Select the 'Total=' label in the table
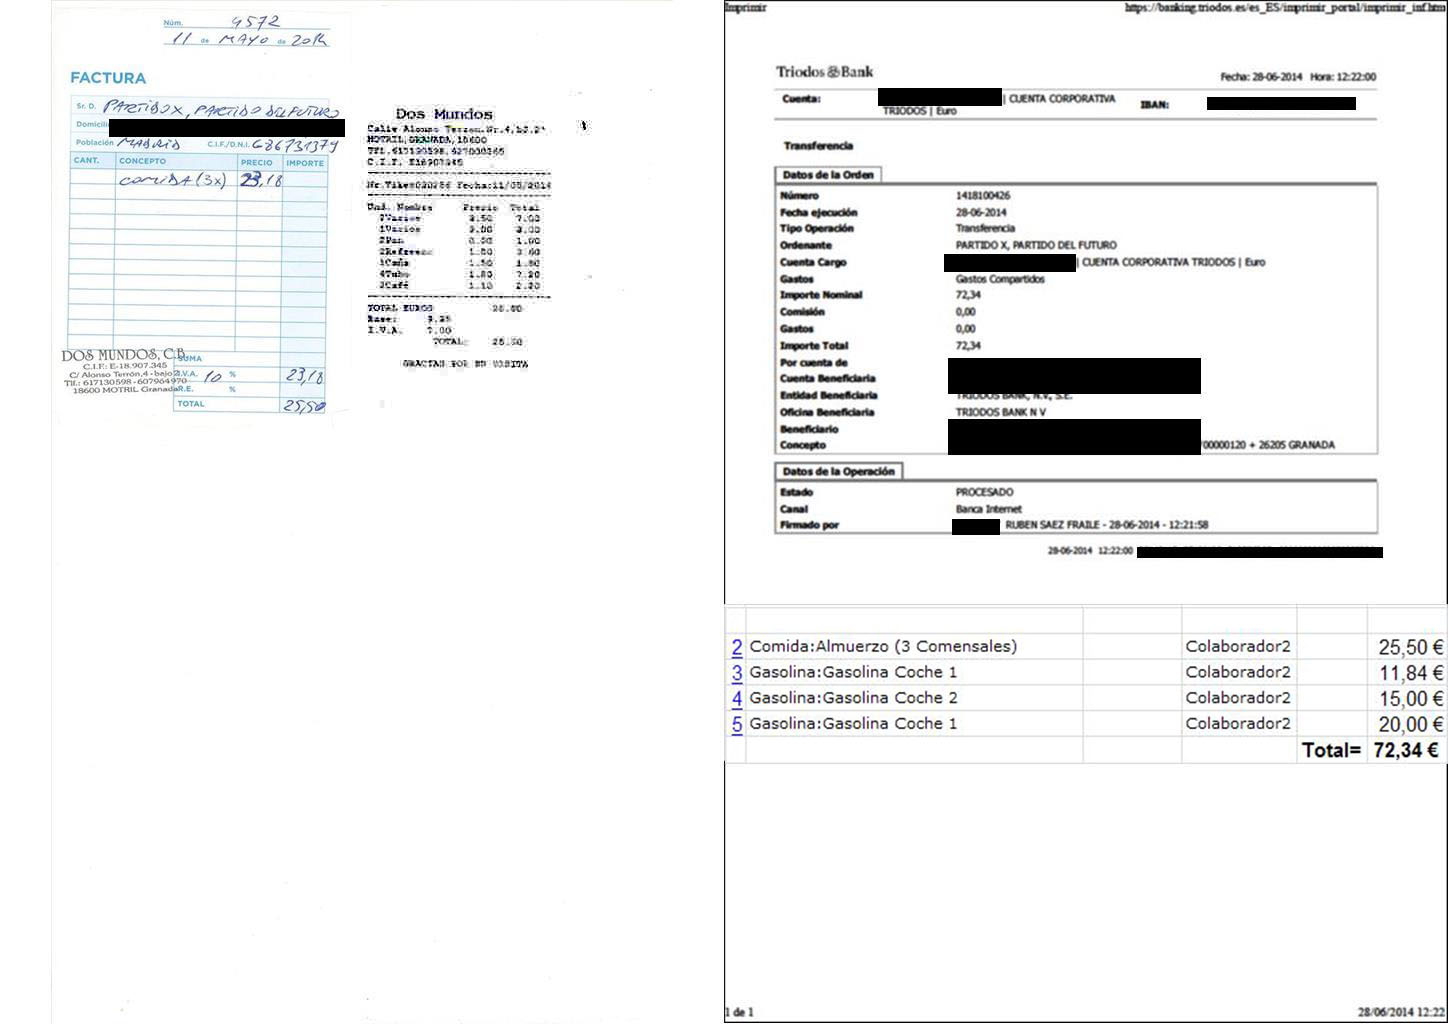Viewport: 1448px width, 1024px height. coord(1331,750)
